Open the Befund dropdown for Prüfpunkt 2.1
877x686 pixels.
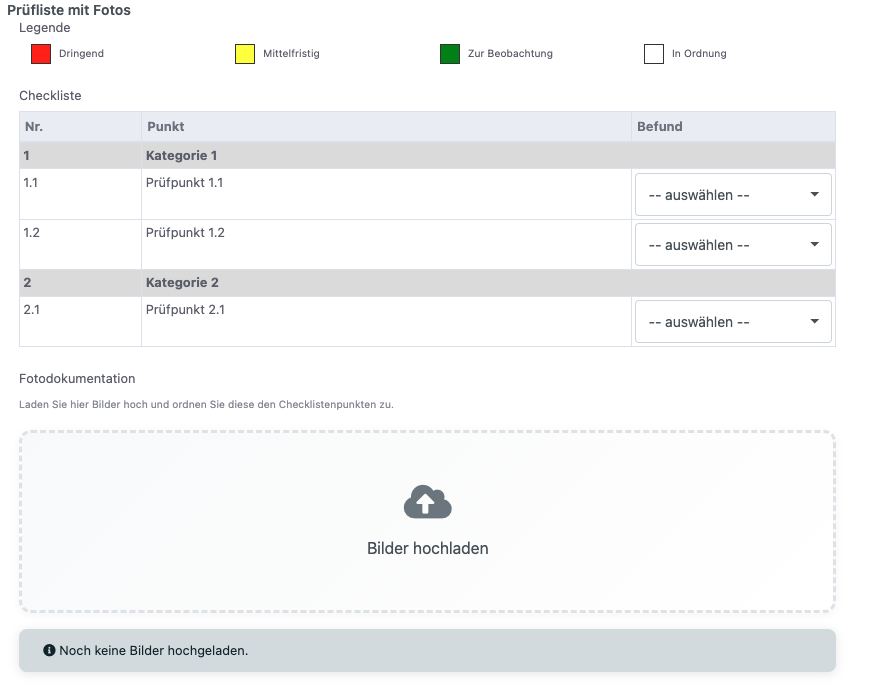(733, 321)
